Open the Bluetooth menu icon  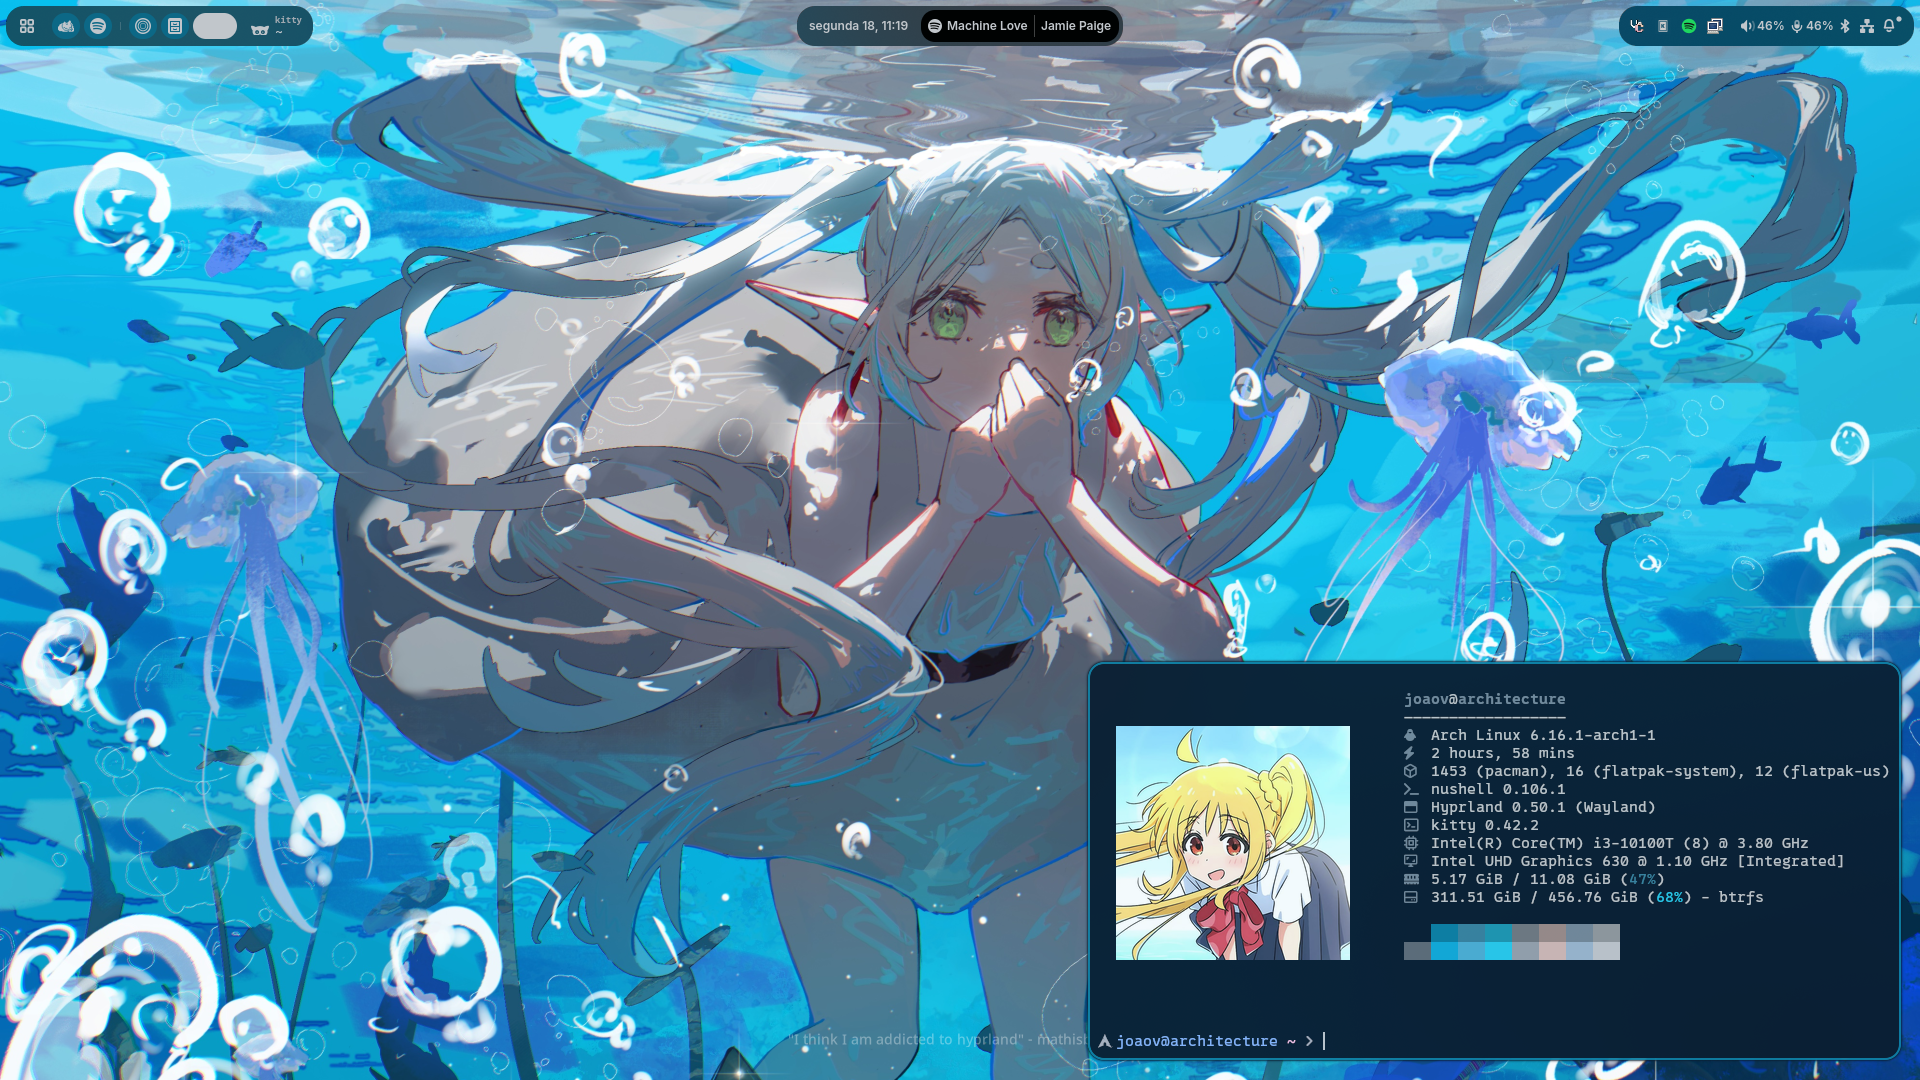1845,26
